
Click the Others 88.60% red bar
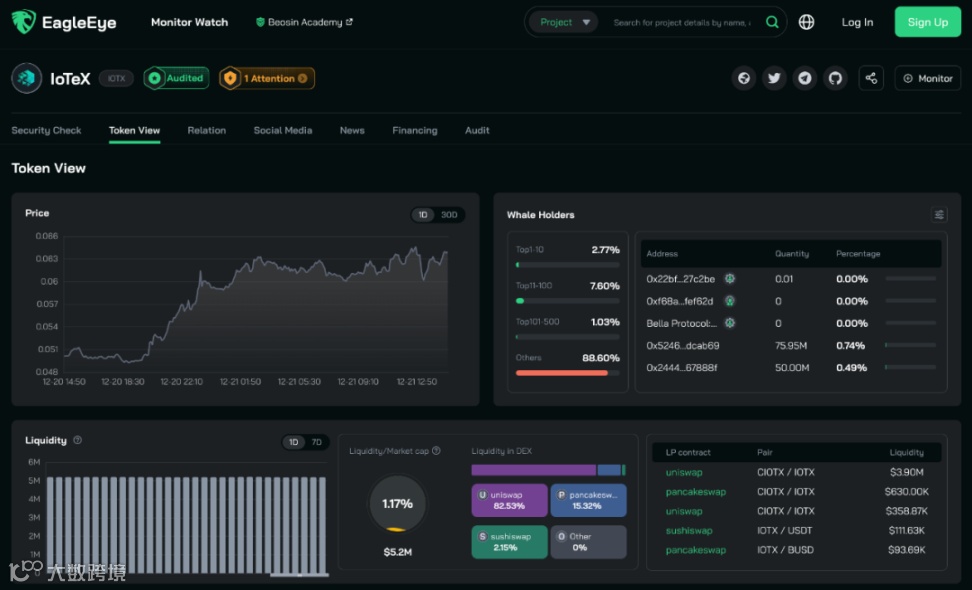(x=562, y=373)
